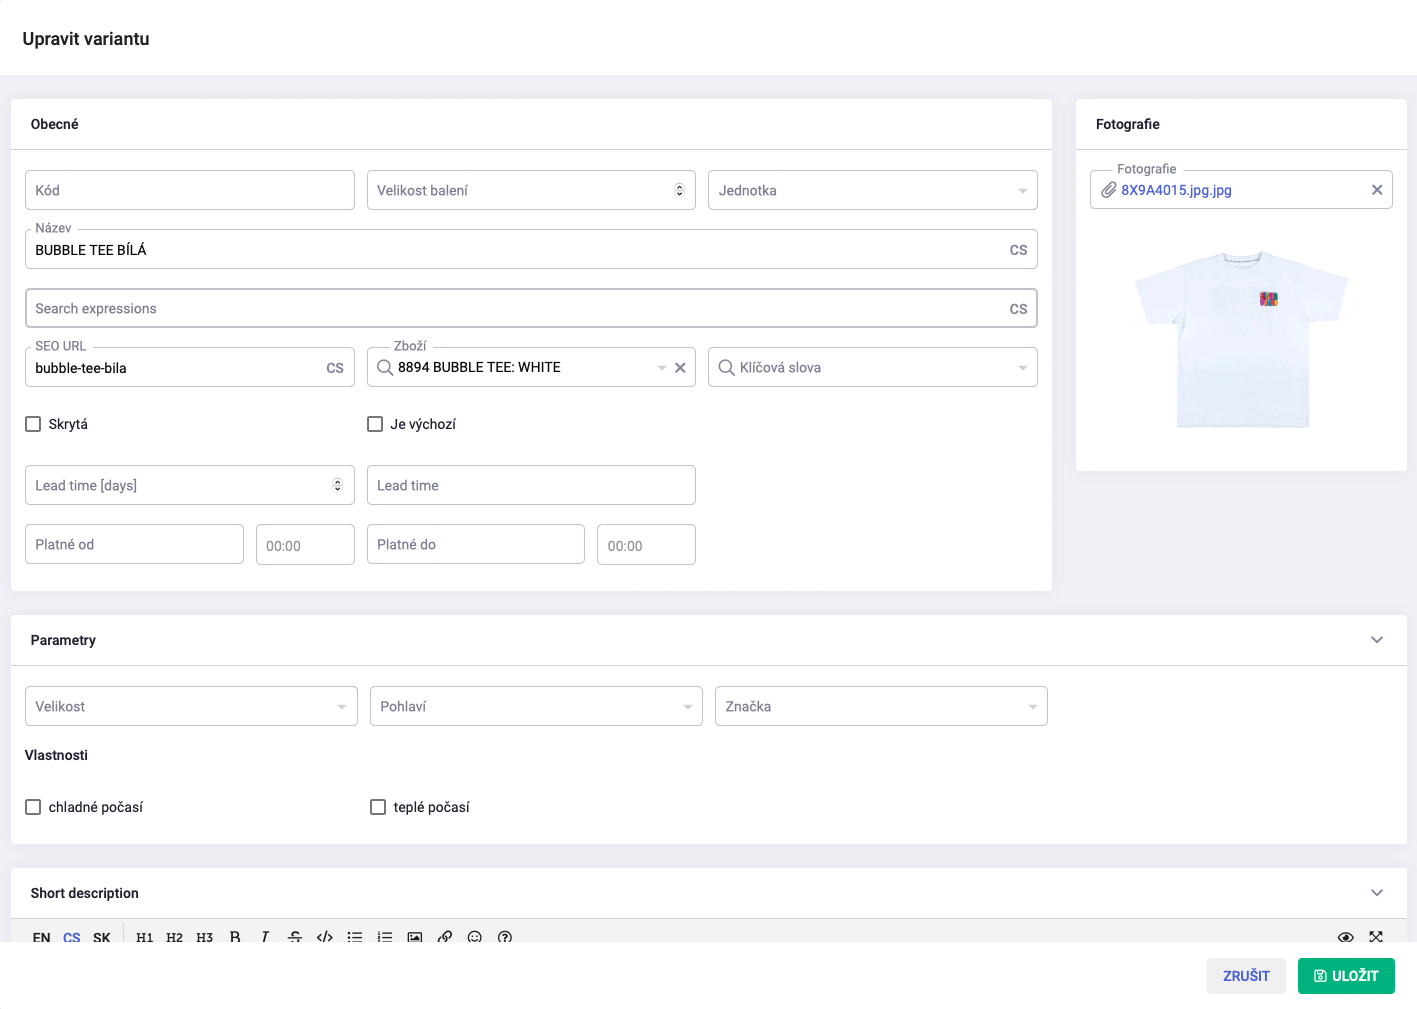Open the Pohlaví dropdown

pos(536,706)
